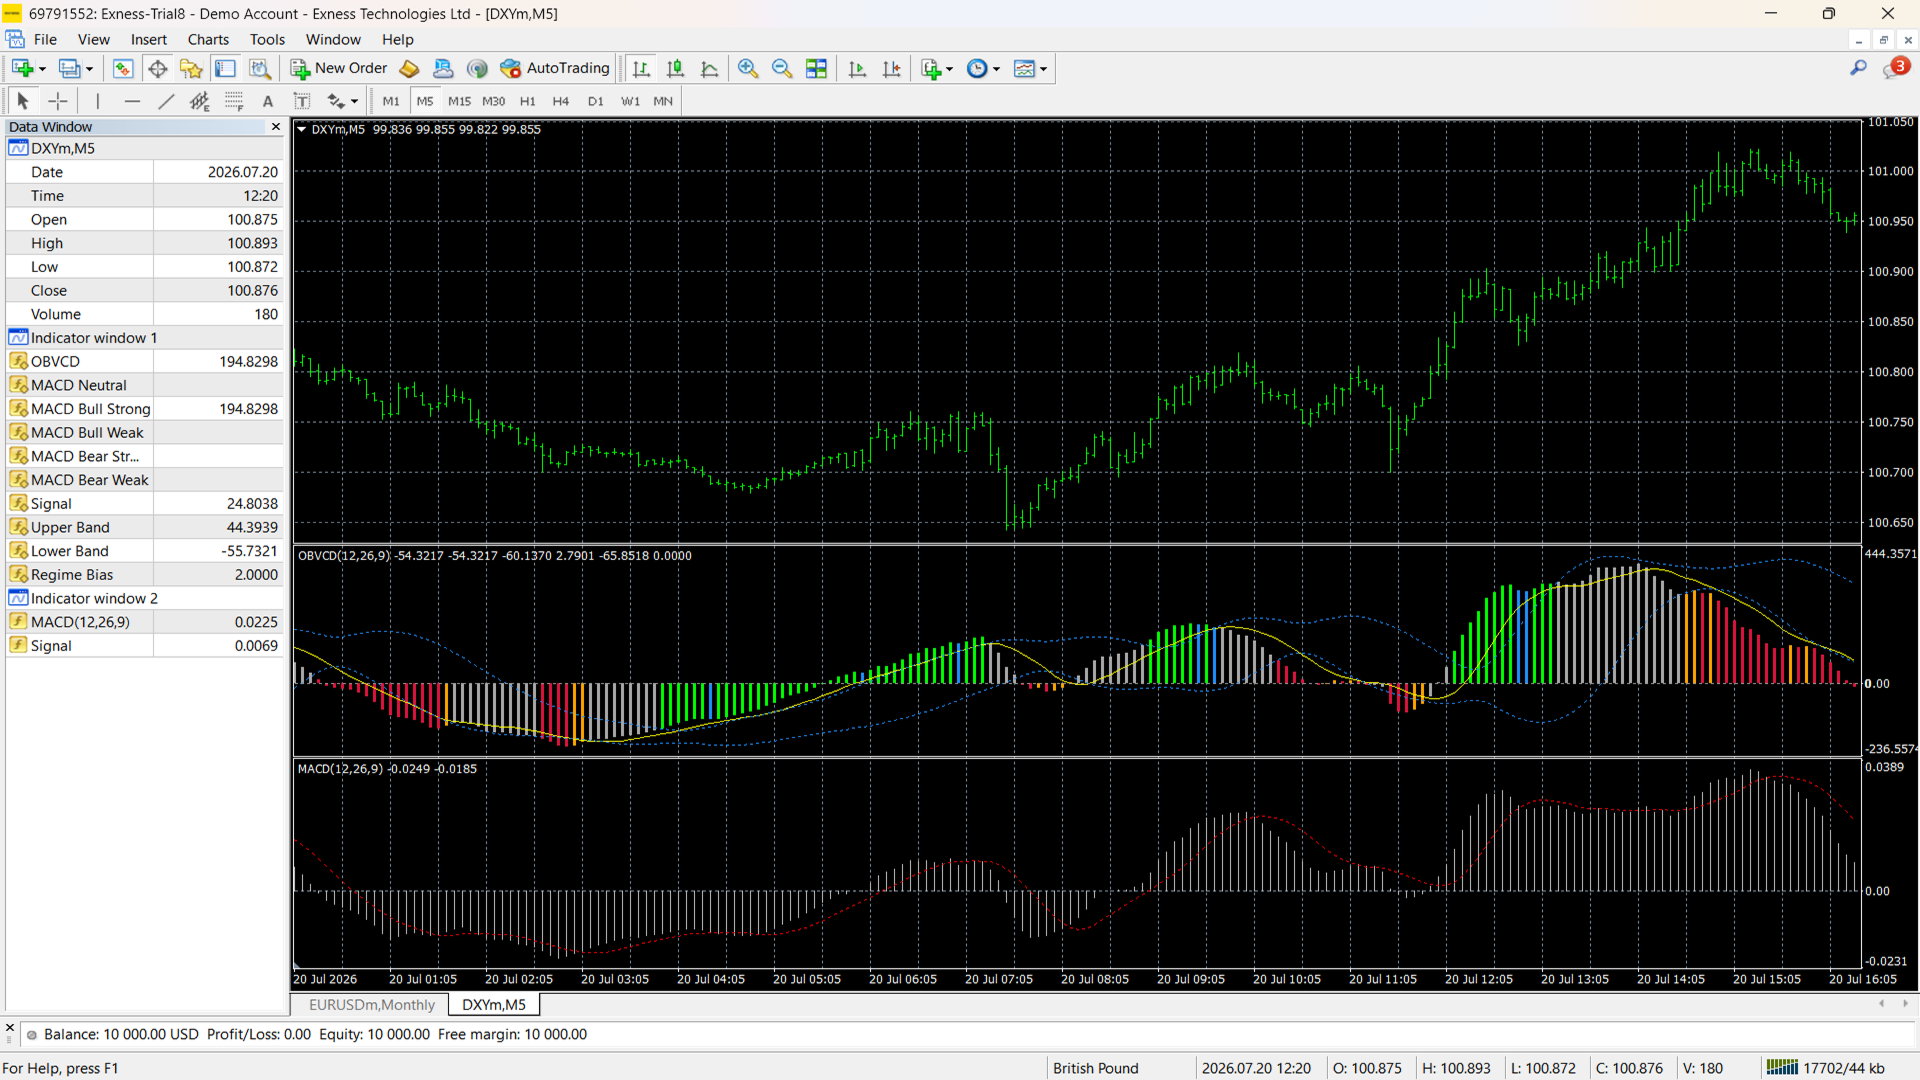Open the Charts menu
This screenshot has height=1080, width=1920.
[x=208, y=40]
